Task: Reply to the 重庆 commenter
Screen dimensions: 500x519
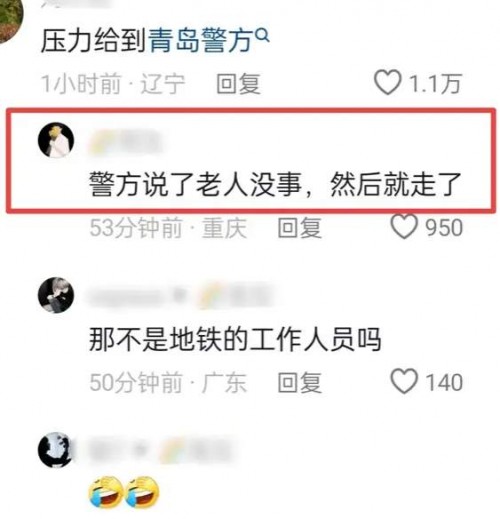Action: pyautogui.click(x=300, y=228)
